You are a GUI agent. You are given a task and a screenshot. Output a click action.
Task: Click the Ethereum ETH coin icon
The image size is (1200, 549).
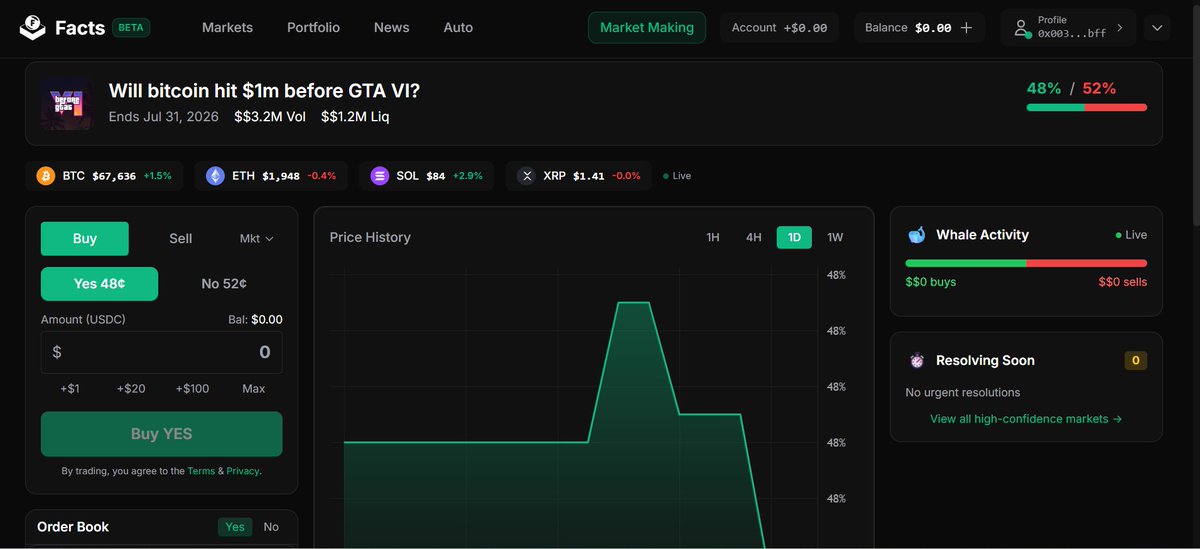point(215,176)
